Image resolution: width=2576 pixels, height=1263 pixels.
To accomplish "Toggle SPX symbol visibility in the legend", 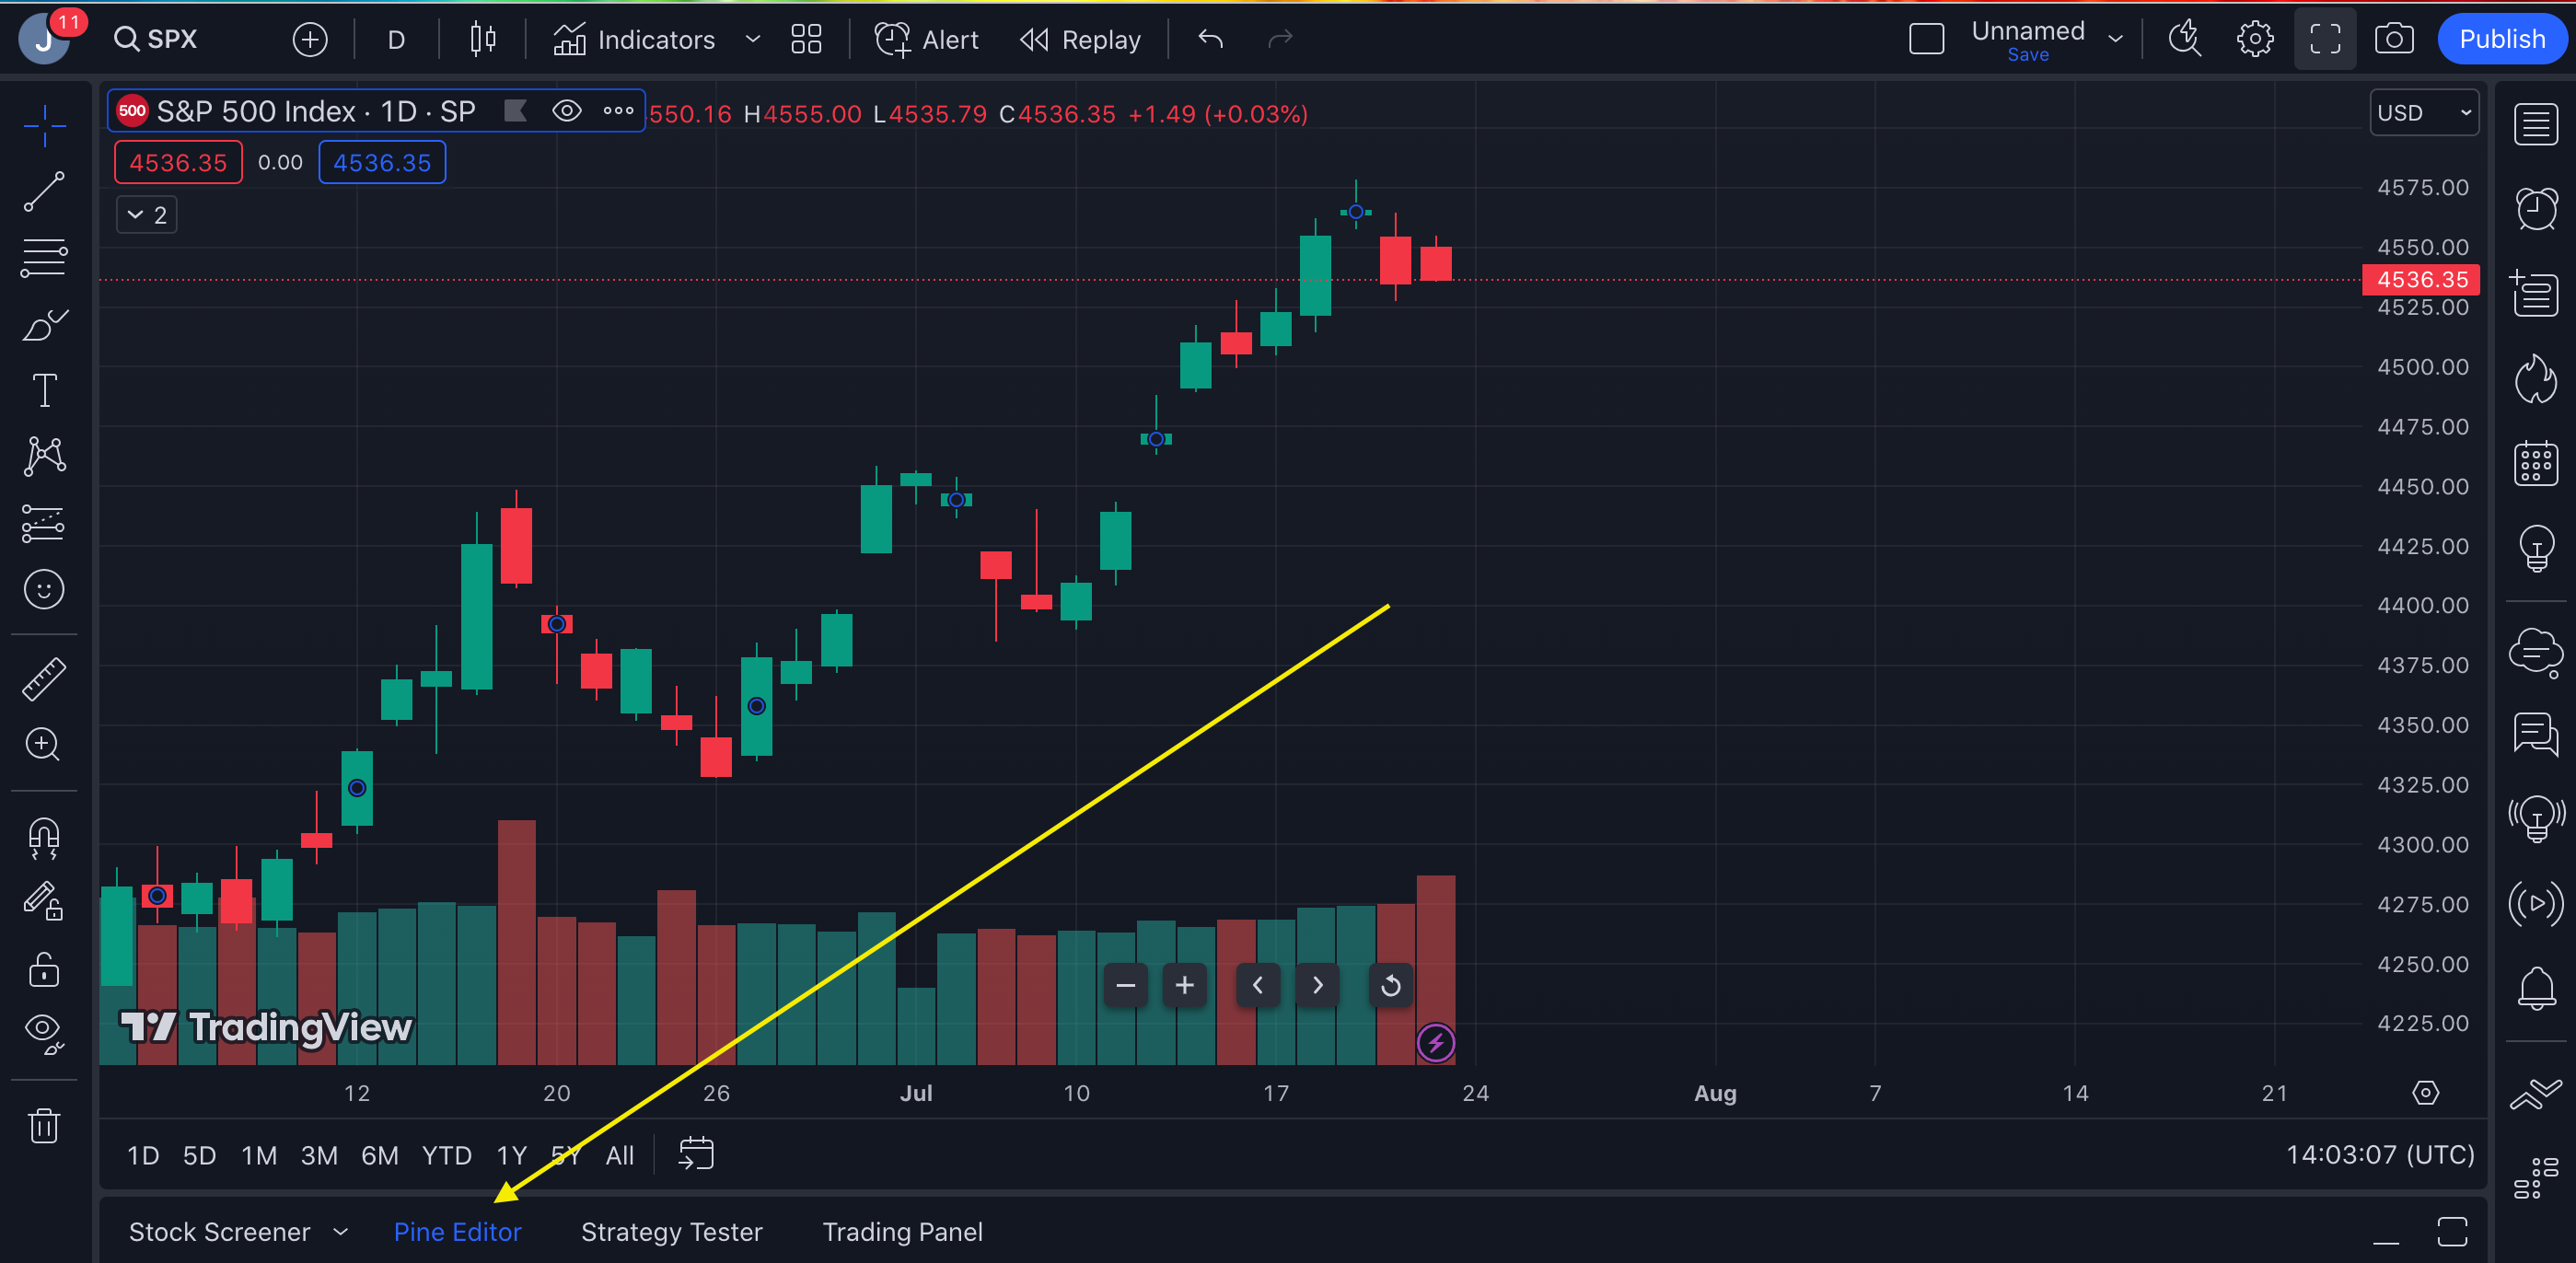I will click(567, 111).
